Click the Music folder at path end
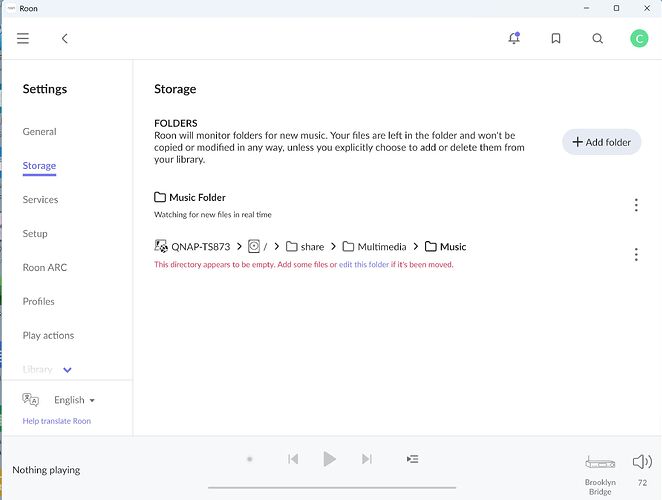This screenshot has height=500, width=662. click(x=445, y=247)
